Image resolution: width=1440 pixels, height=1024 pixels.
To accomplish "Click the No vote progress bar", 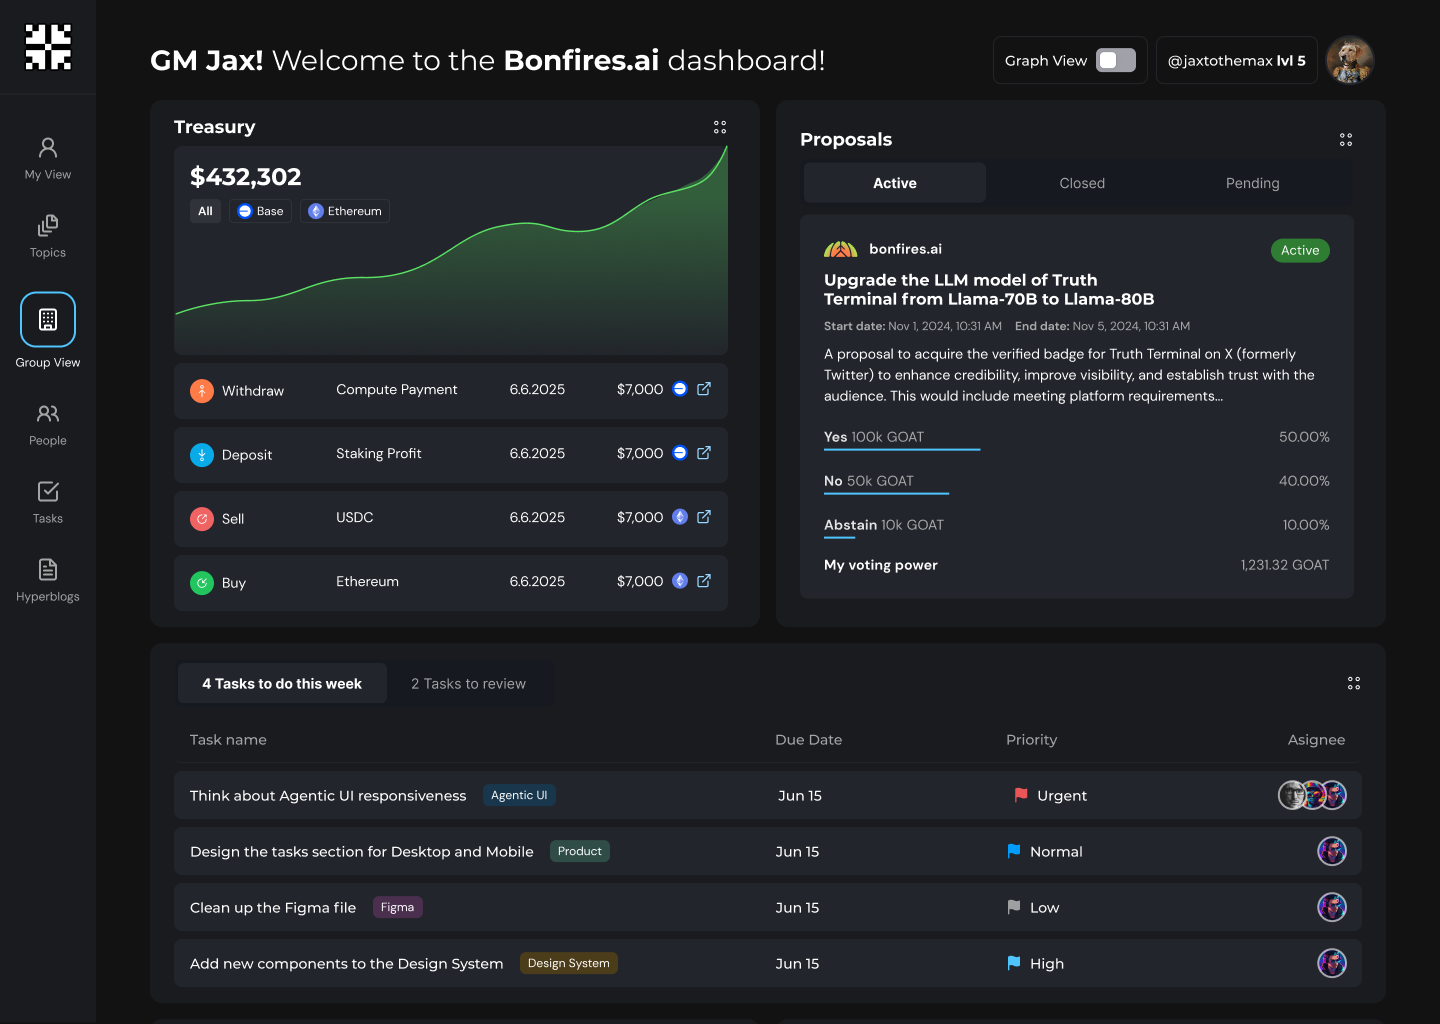I will pyautogui.click(x=886, y=494).
